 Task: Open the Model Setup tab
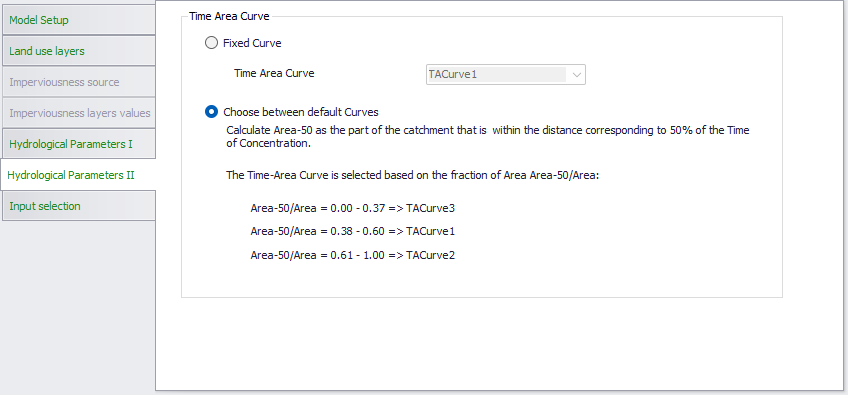(79, 21)
